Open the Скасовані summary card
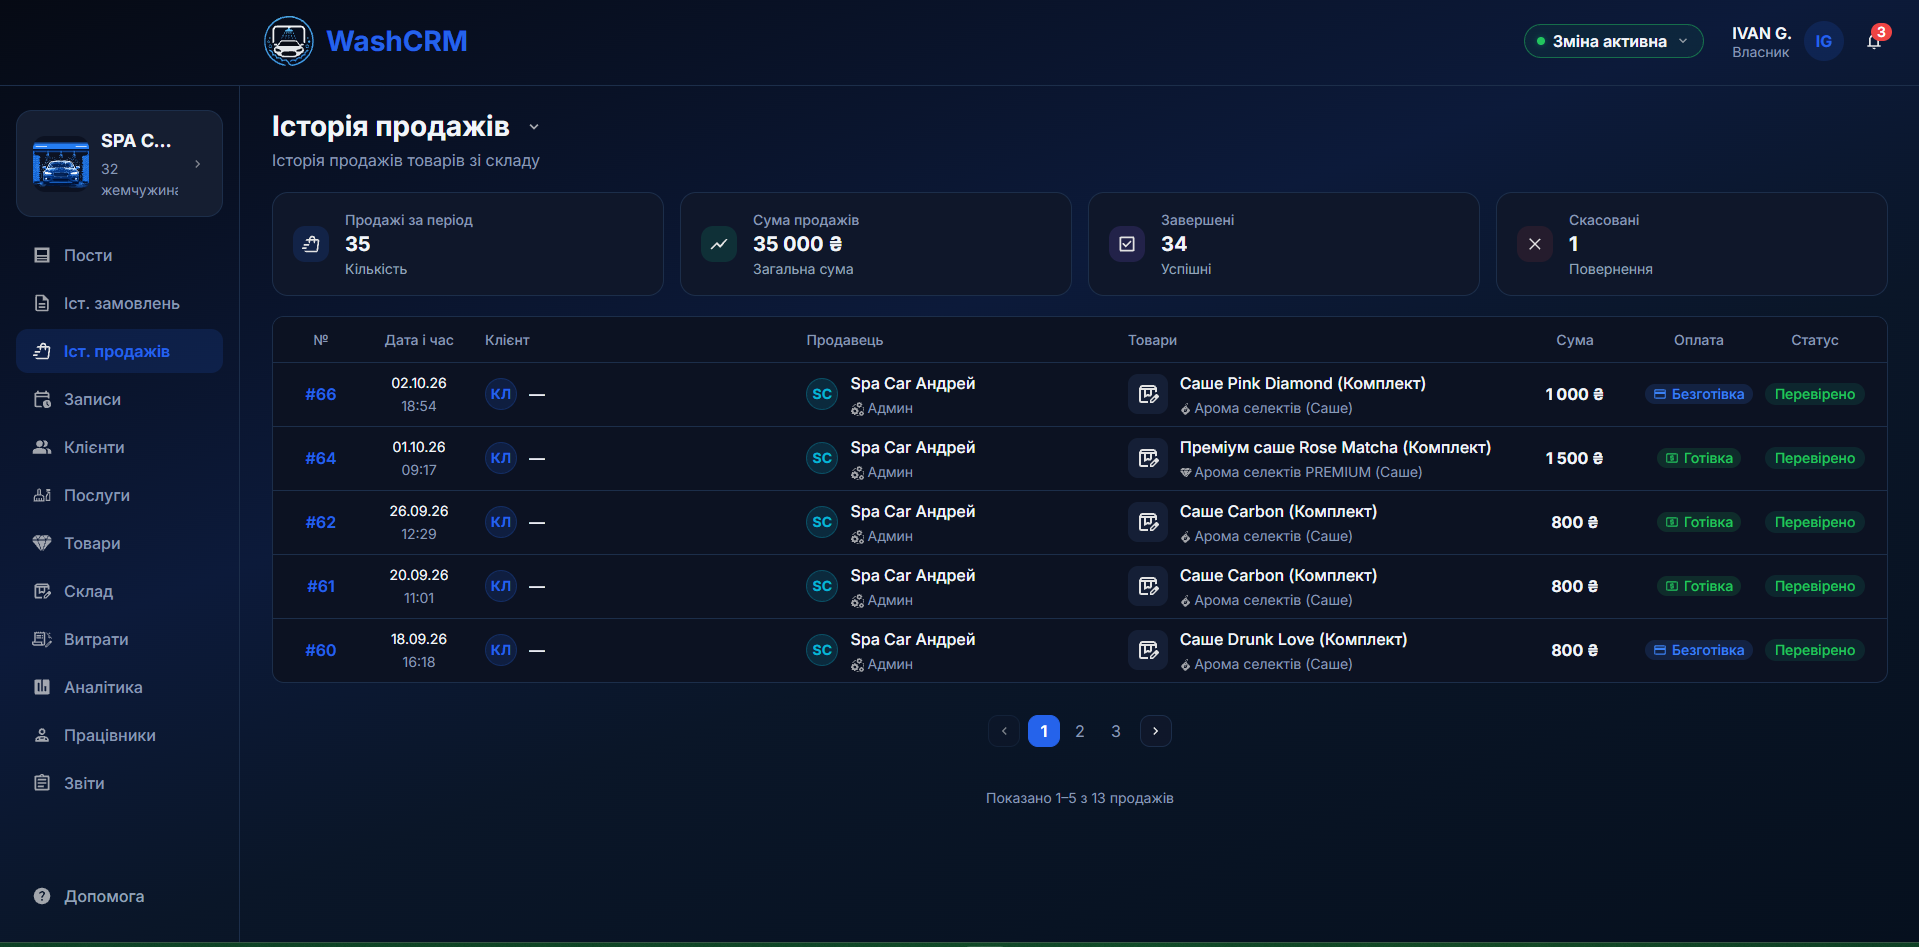Viewport: 1919px width, 947px height. 1691,244
